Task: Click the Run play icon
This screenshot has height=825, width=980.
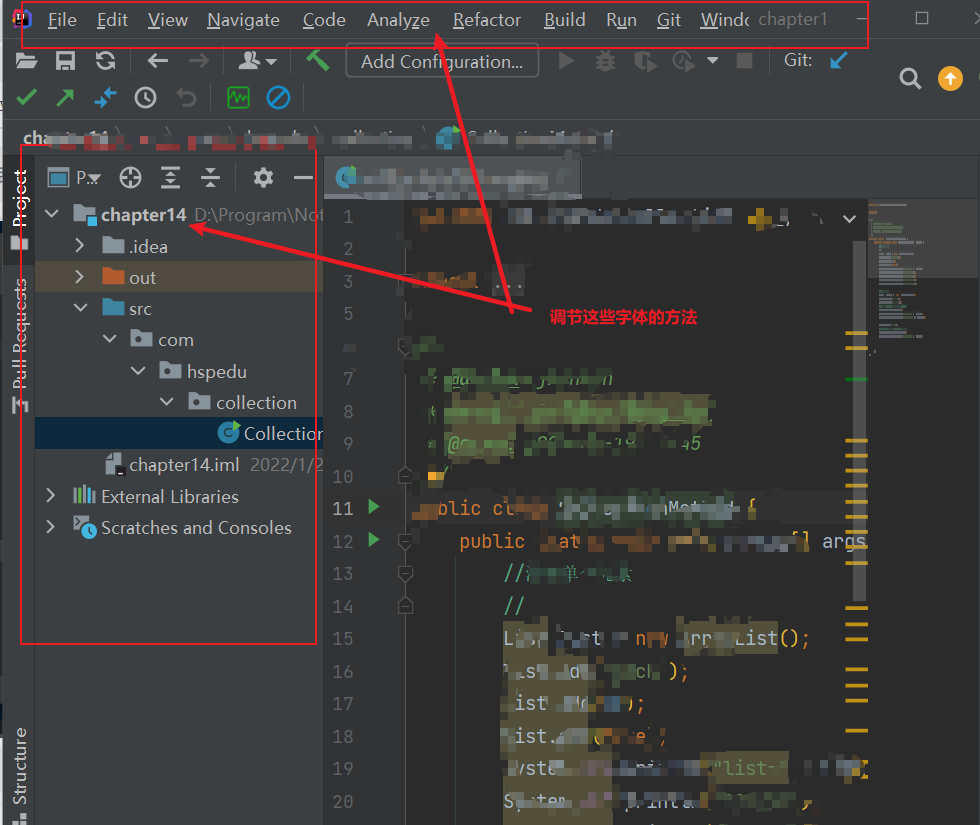Action: coord(566,61)
